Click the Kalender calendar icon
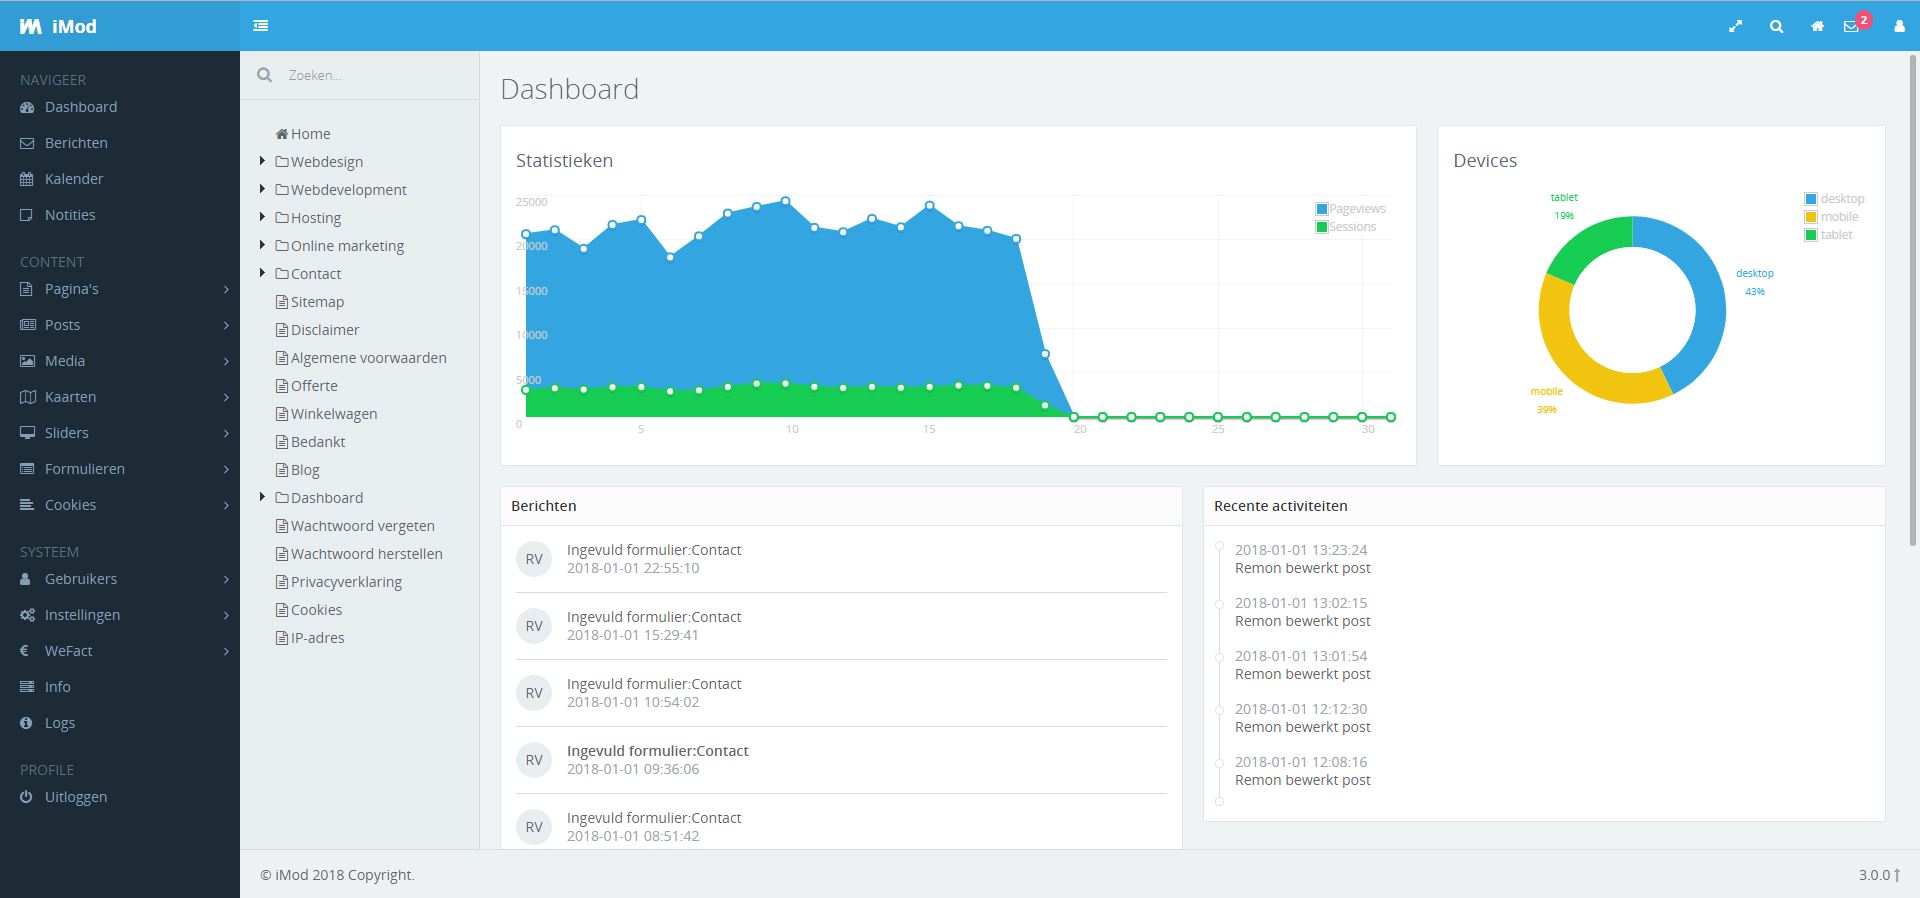This screenshot has height=898, width=1920. pos(27,179)
